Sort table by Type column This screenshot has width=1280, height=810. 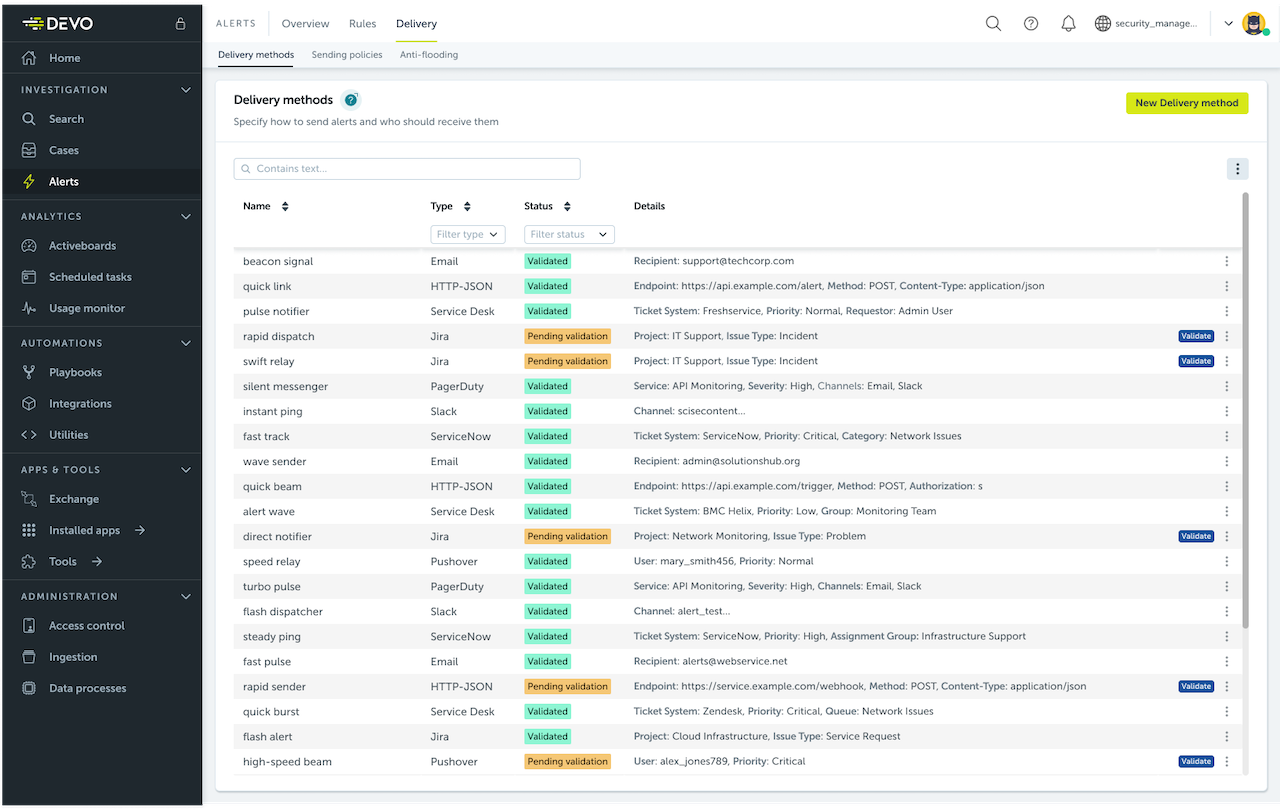(x=466, y=206)
